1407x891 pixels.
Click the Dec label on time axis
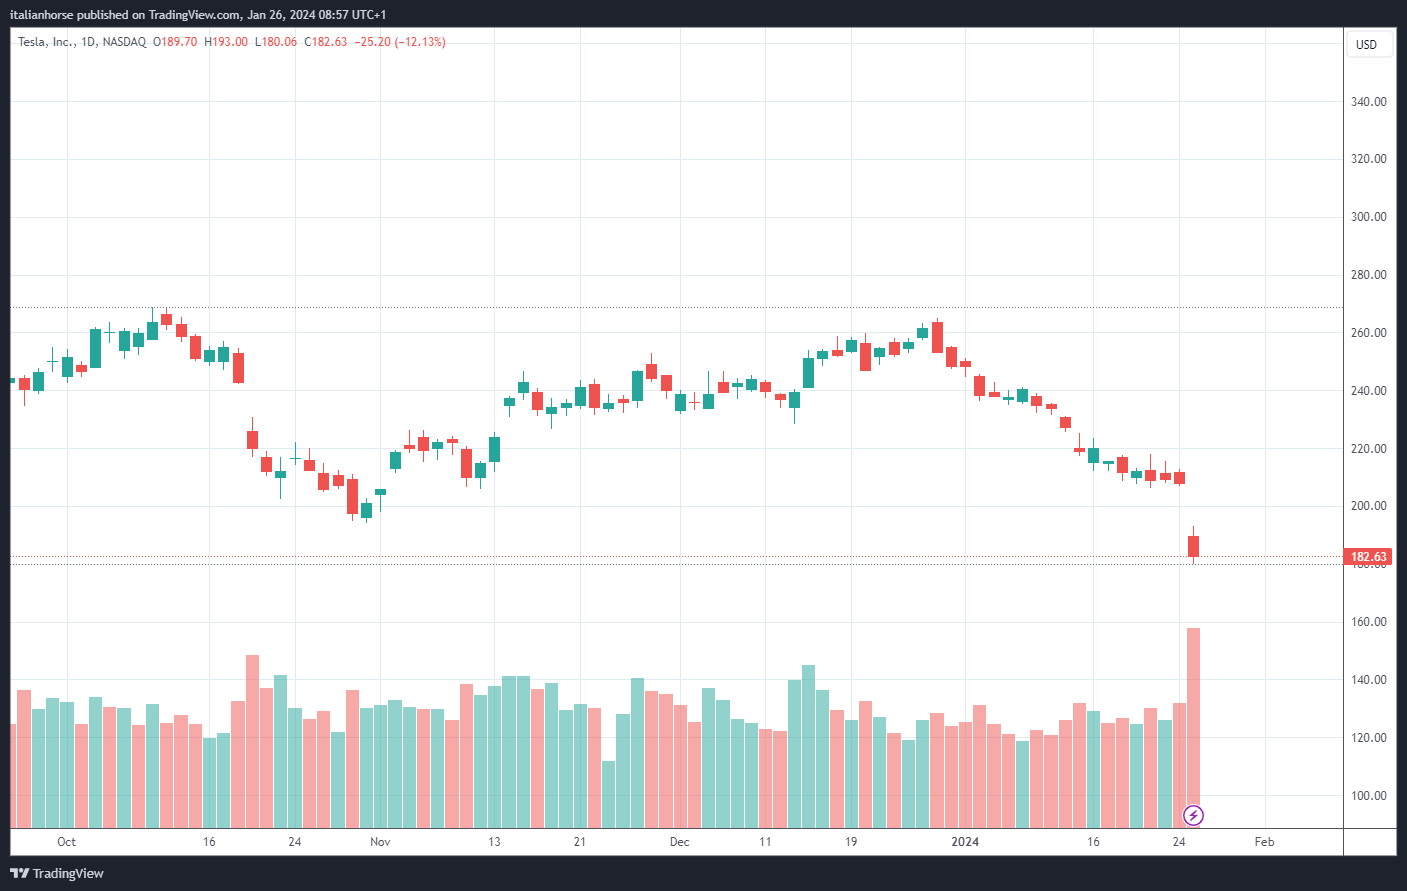(x=680, y=842)
